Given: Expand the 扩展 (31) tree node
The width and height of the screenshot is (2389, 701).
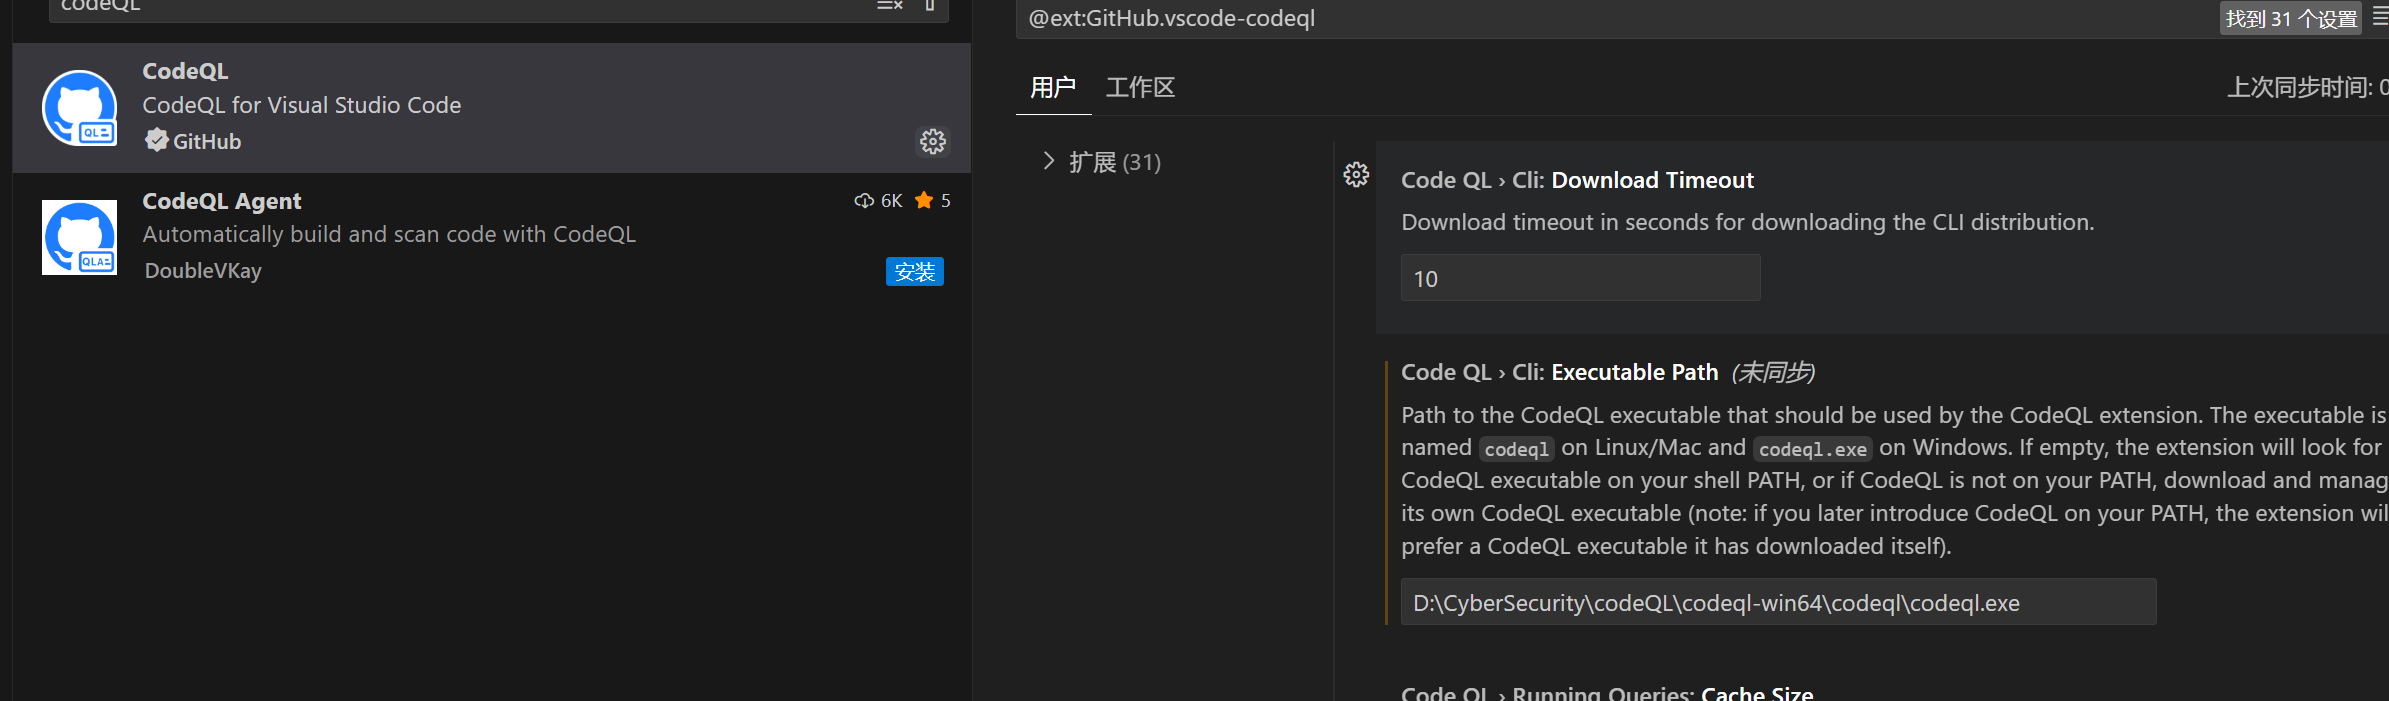Looking at the screenshot, I should click(x=1048, y=161).
